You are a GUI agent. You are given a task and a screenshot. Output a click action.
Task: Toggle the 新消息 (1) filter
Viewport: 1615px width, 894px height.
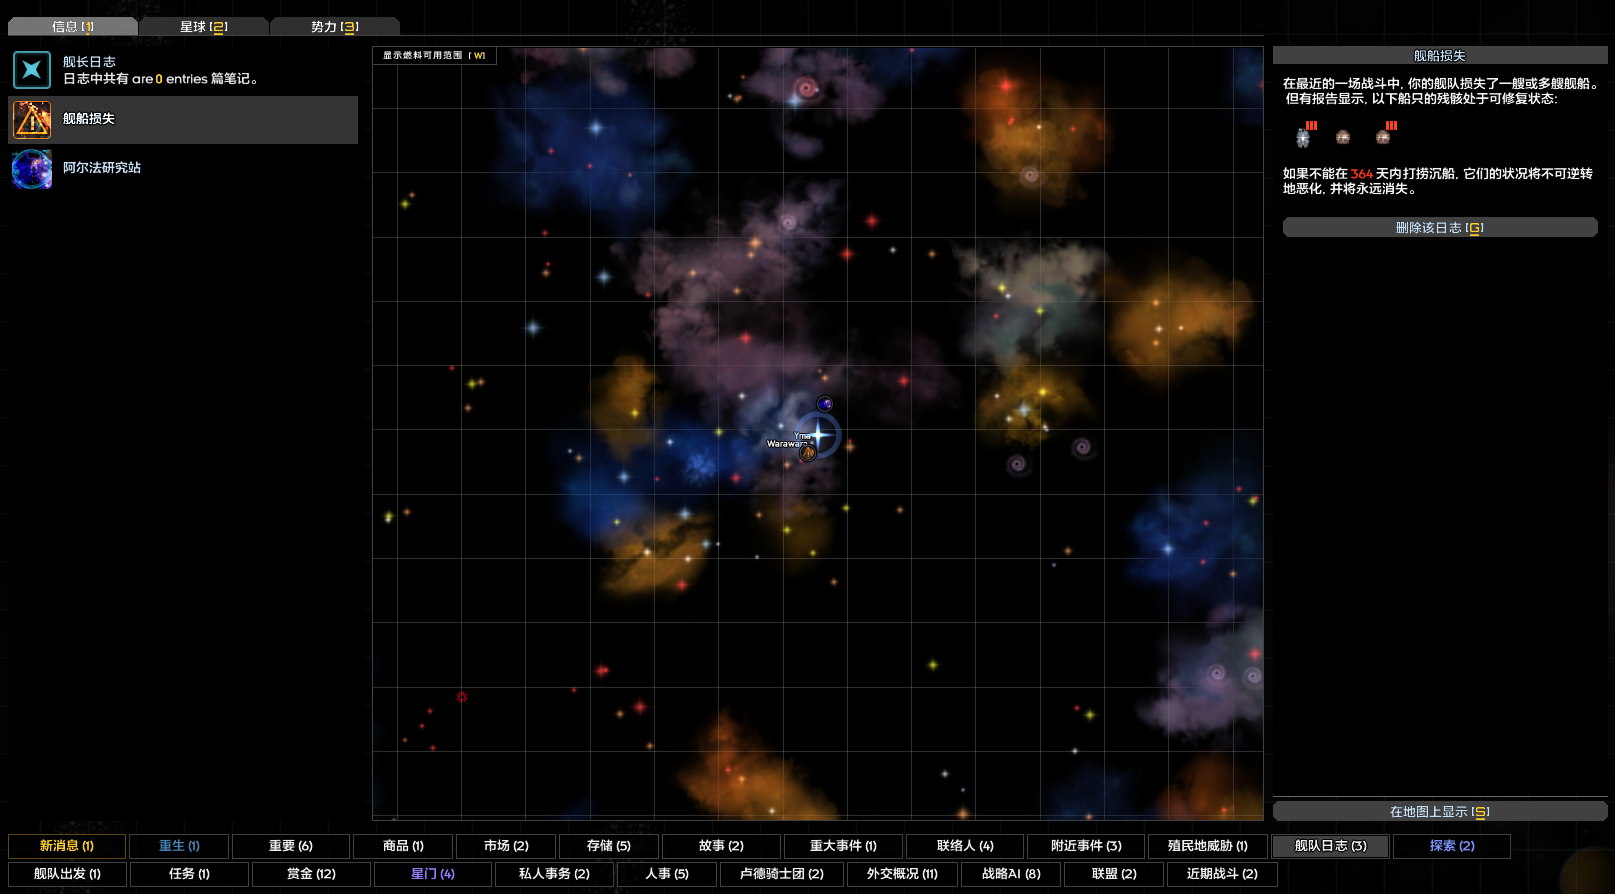67,846
